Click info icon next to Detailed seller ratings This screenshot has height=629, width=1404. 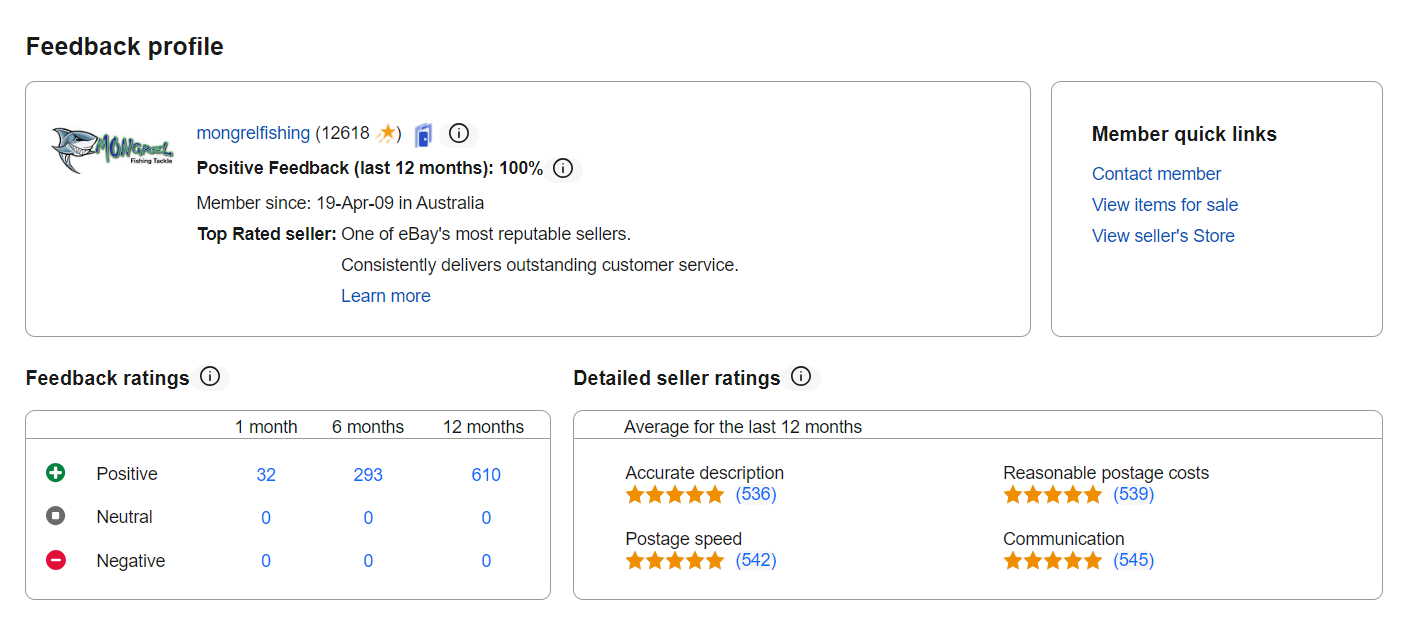[x=801, y=377]
